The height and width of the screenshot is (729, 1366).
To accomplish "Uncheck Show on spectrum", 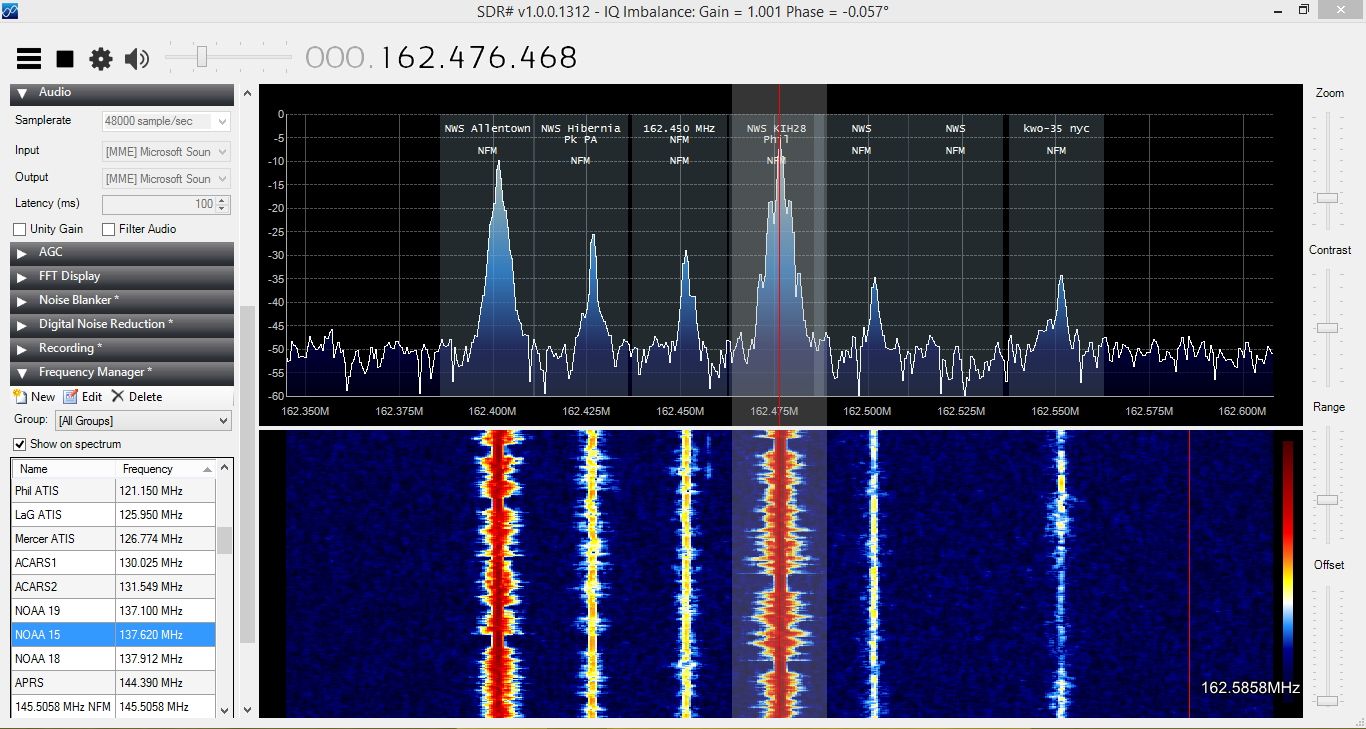I will pos(20,444).
